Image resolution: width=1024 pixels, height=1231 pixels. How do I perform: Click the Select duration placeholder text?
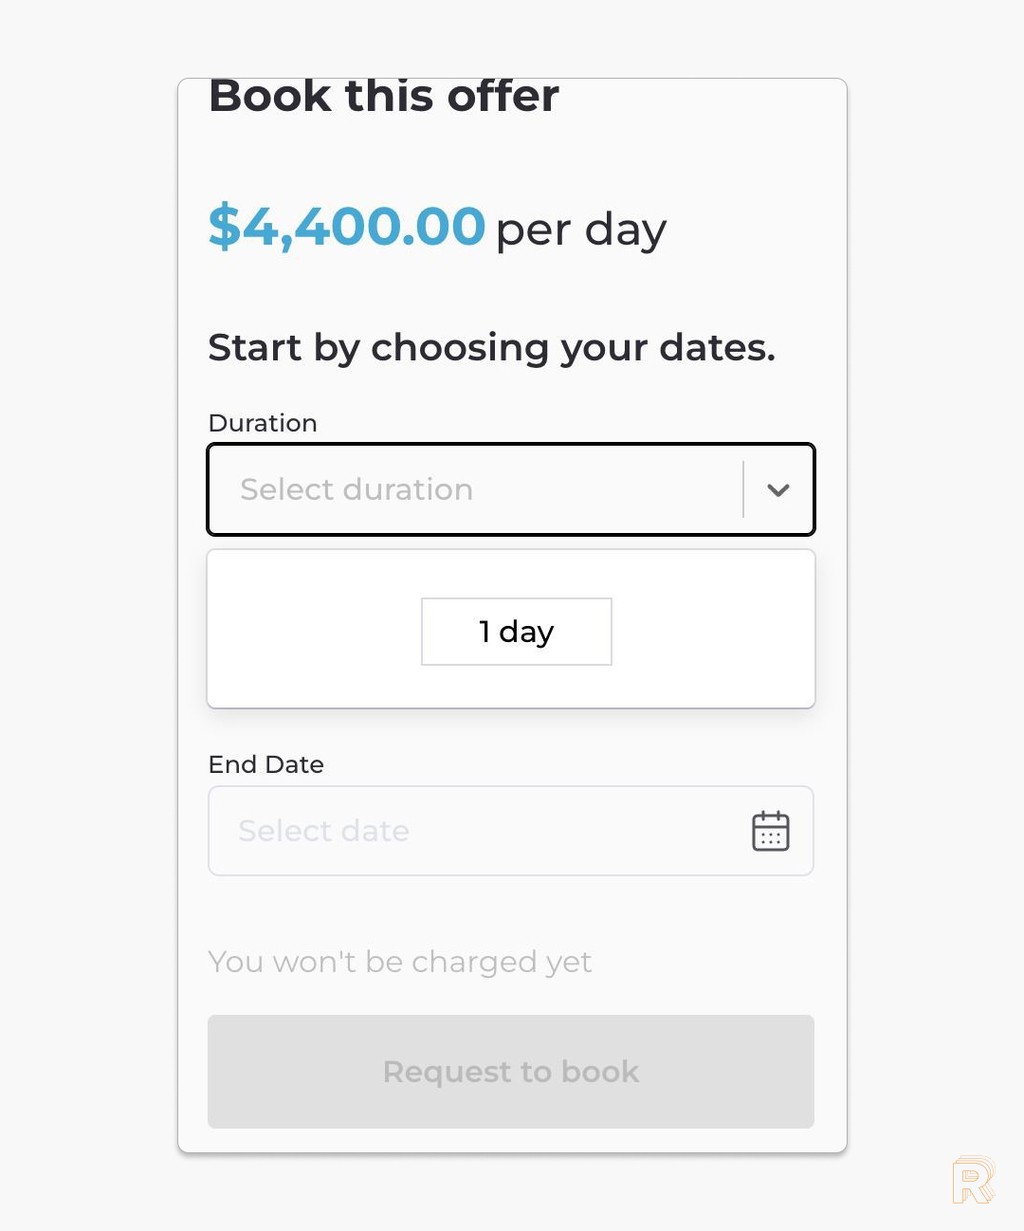tap(356, 490)
